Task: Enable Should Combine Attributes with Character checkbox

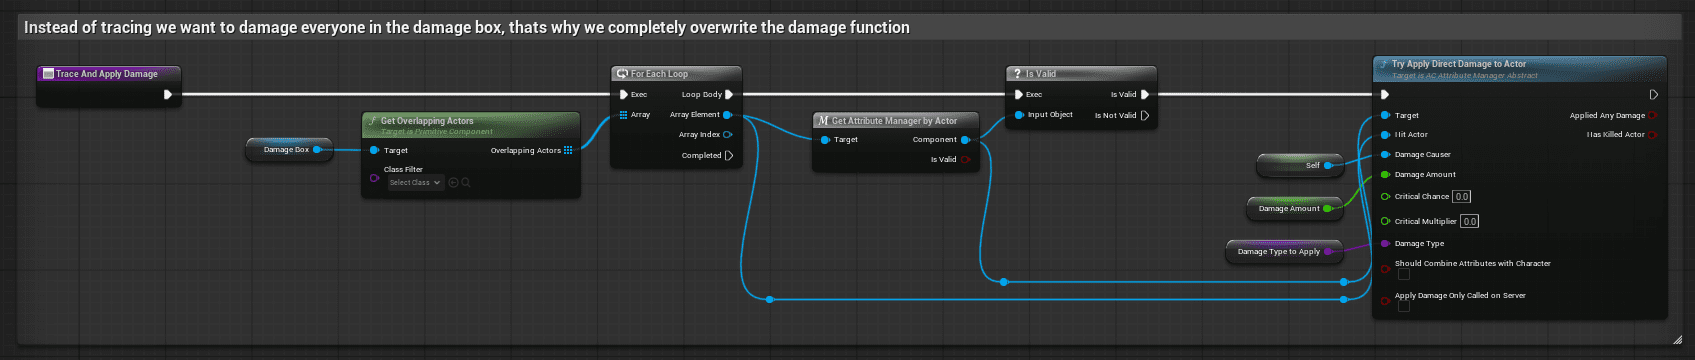Action: [x=1404, y=274]
